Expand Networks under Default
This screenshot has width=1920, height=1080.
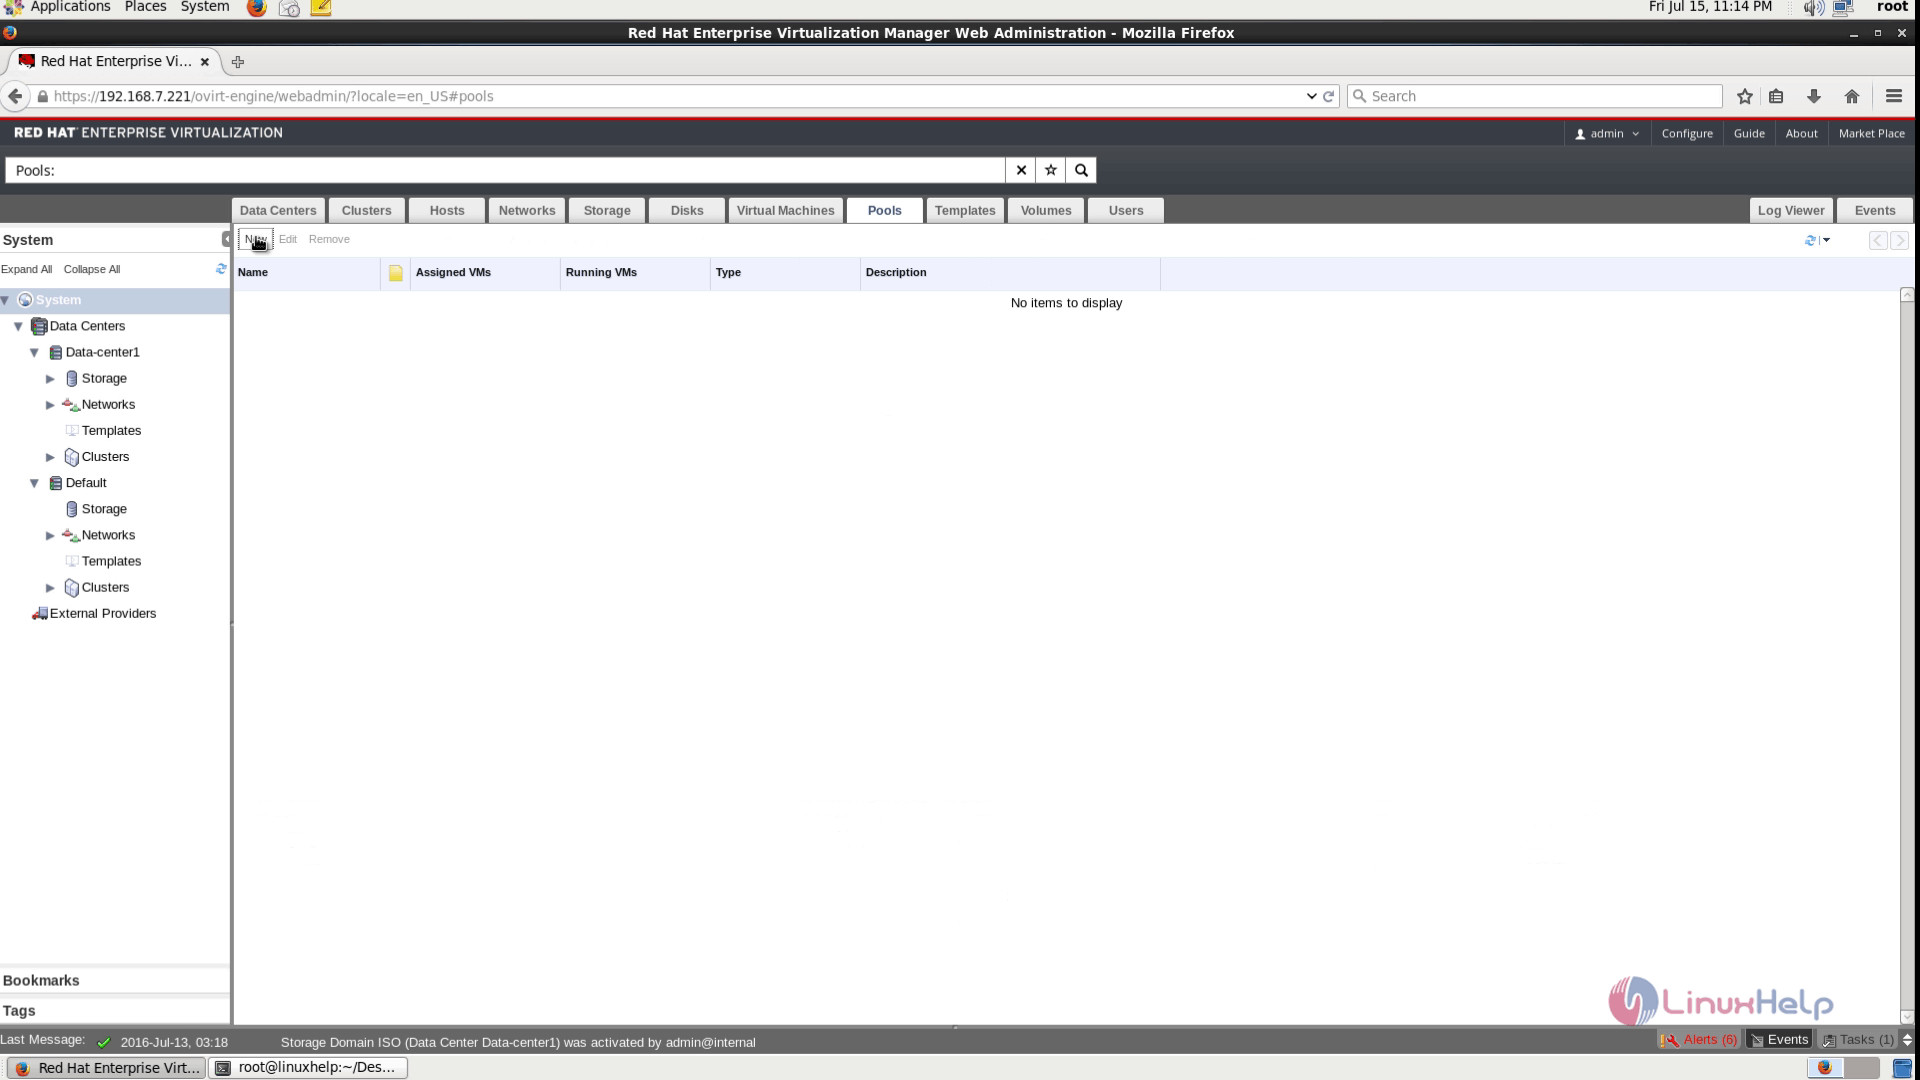(50, 536)
